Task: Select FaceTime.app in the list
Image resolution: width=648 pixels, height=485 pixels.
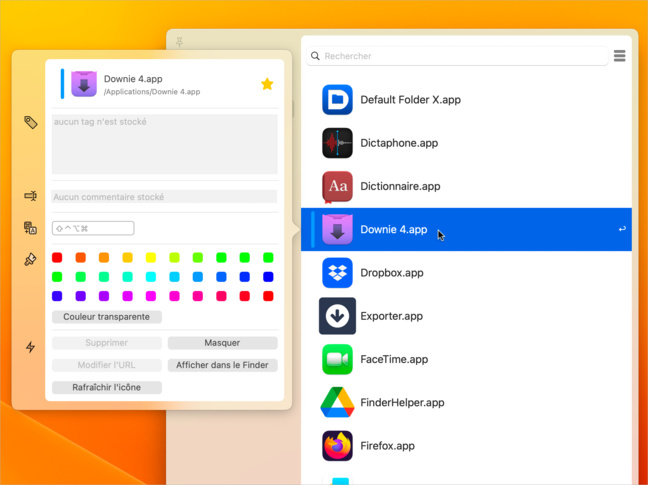Action: pos(466,359)
